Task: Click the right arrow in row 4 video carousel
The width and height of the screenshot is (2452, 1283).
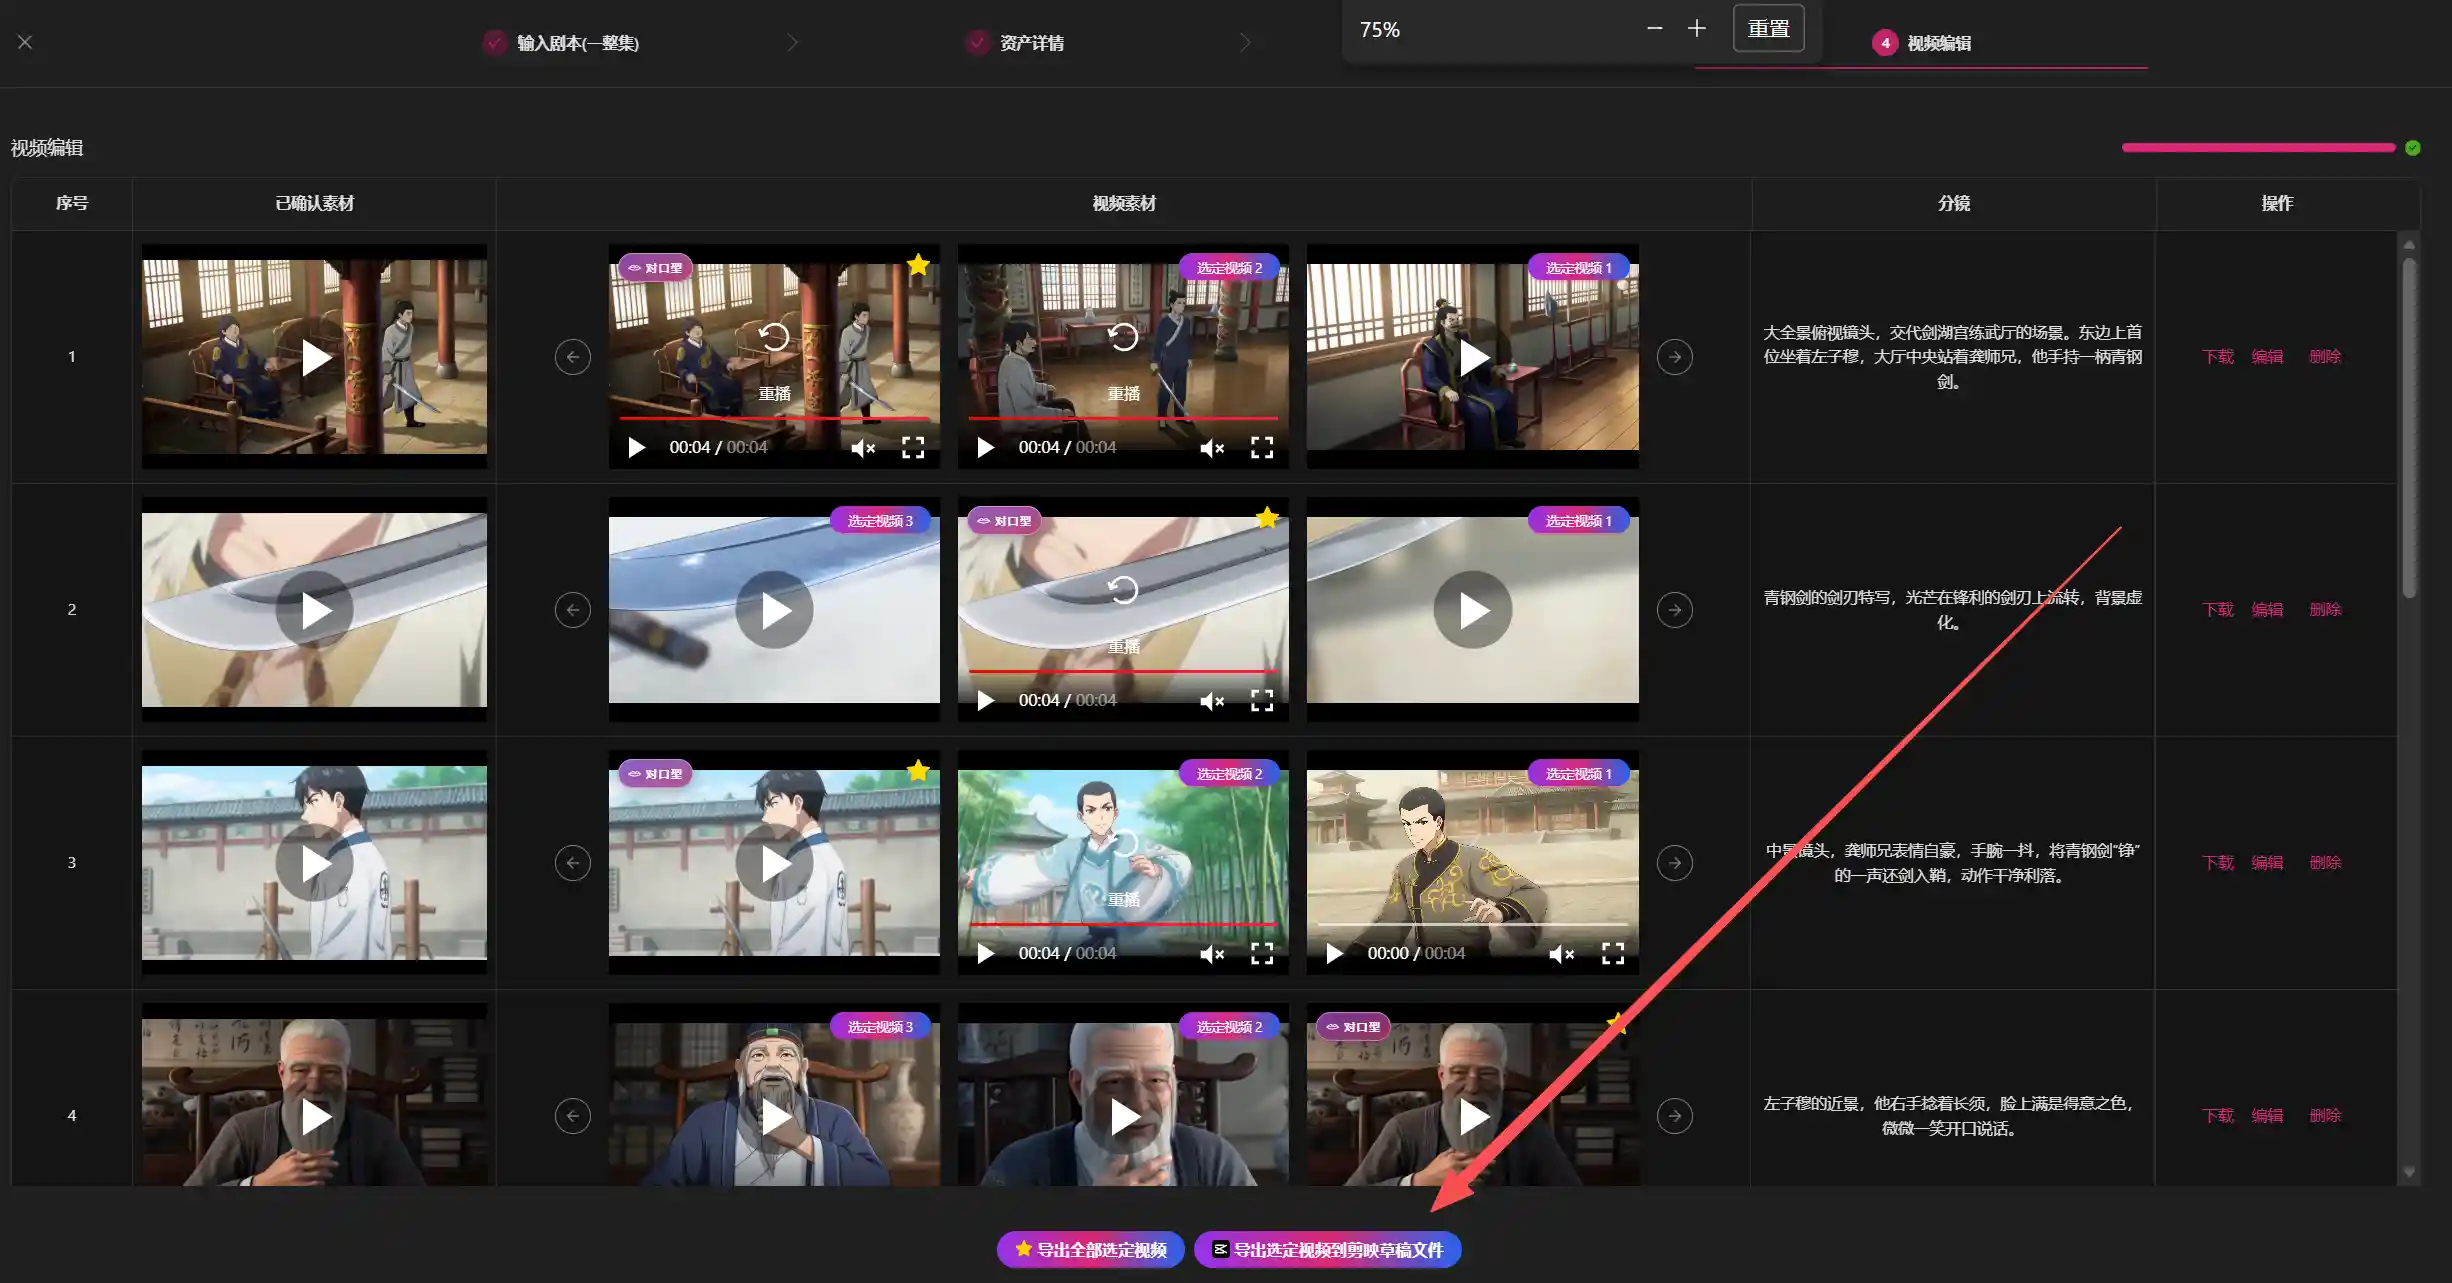Action: tap(1674, 1116)
